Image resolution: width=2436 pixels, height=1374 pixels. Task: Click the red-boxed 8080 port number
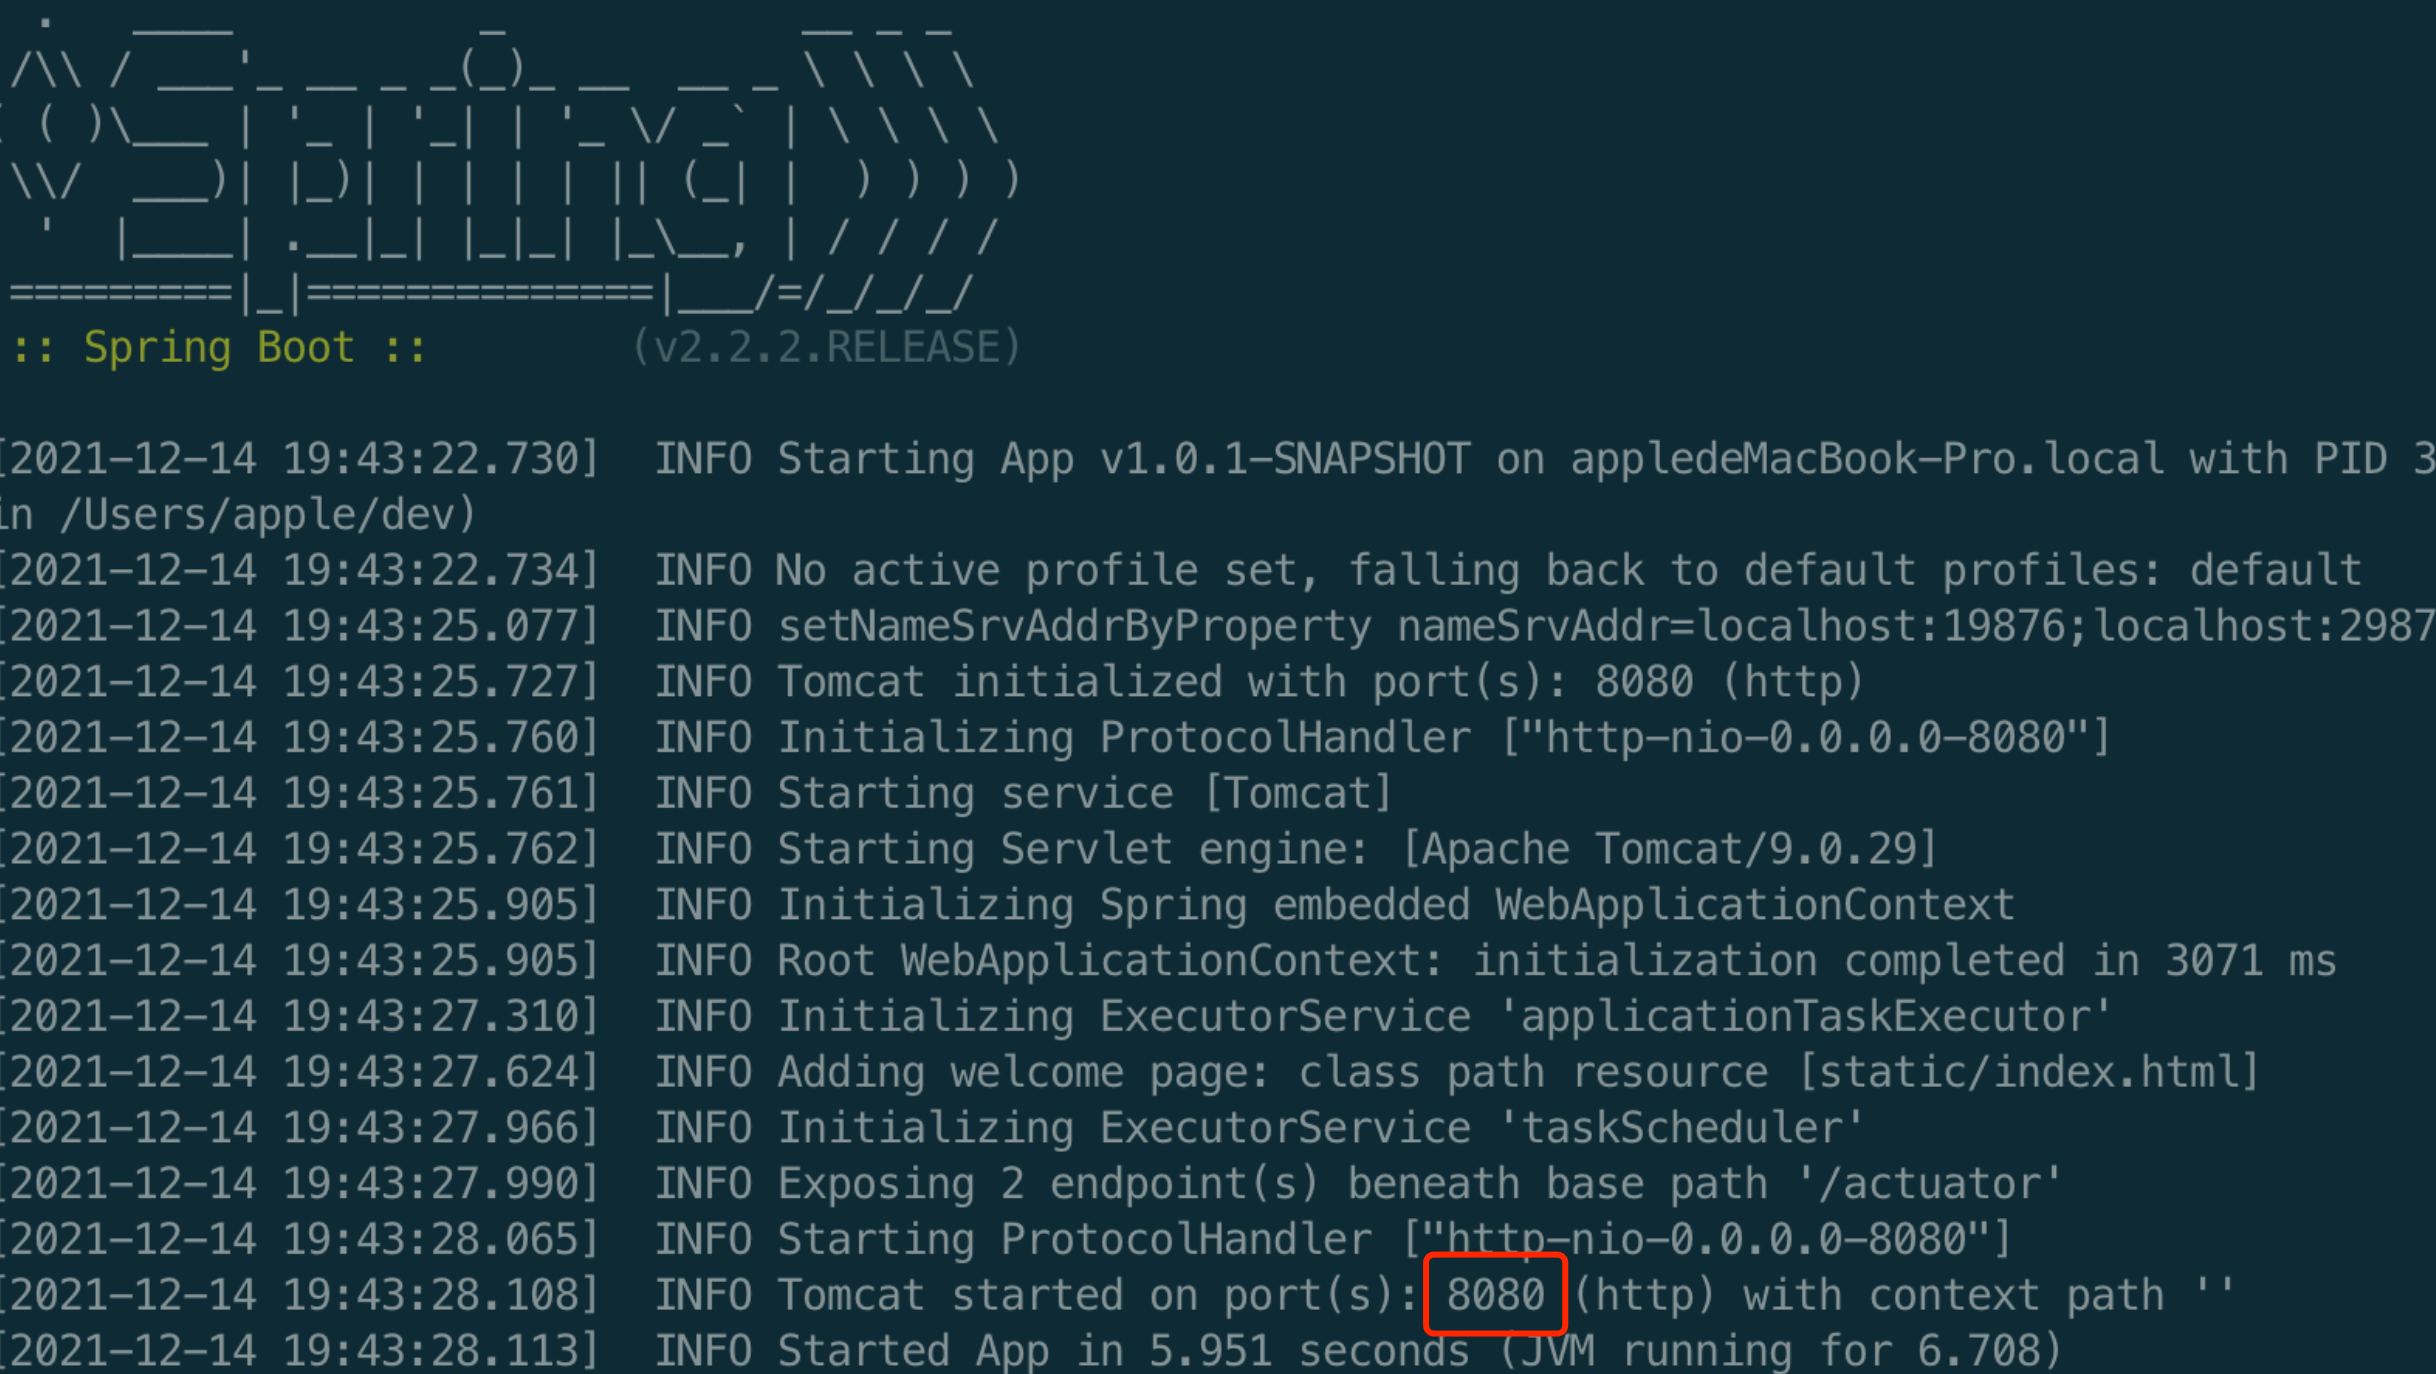(x=1495, y=1294)
